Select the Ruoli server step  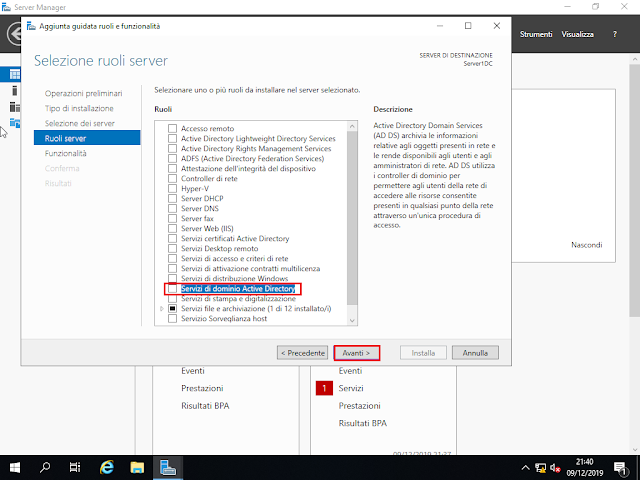[x=87, y=138]
